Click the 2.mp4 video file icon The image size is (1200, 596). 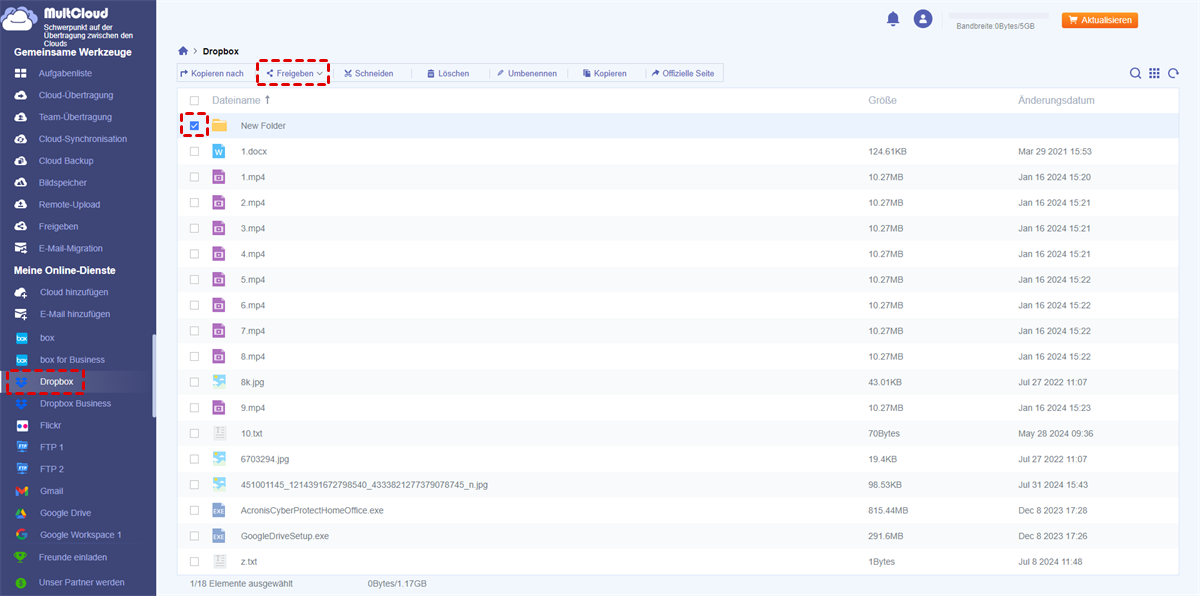(x=219, y=203)
